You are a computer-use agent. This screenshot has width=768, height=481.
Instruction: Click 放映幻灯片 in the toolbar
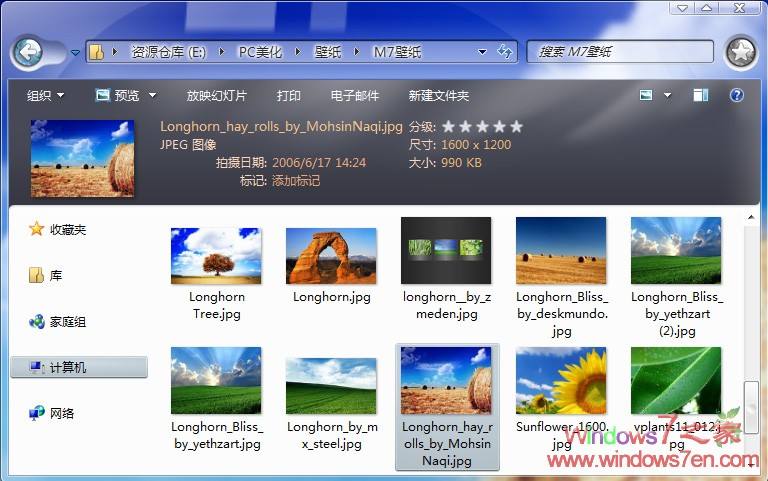tap(216, 96)
